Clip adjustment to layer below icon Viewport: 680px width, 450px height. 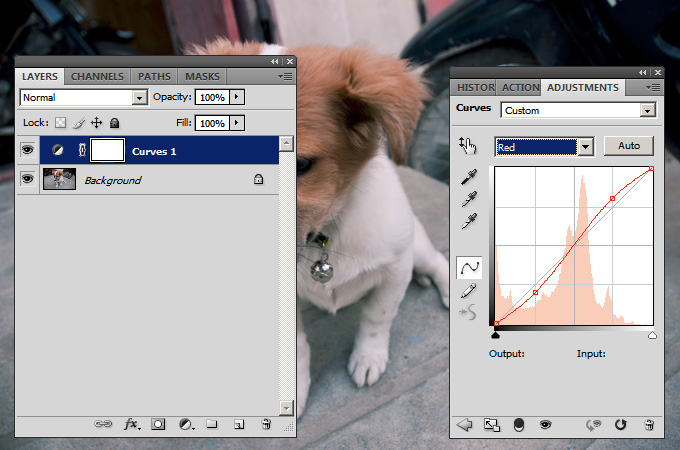tap(519, 425)
